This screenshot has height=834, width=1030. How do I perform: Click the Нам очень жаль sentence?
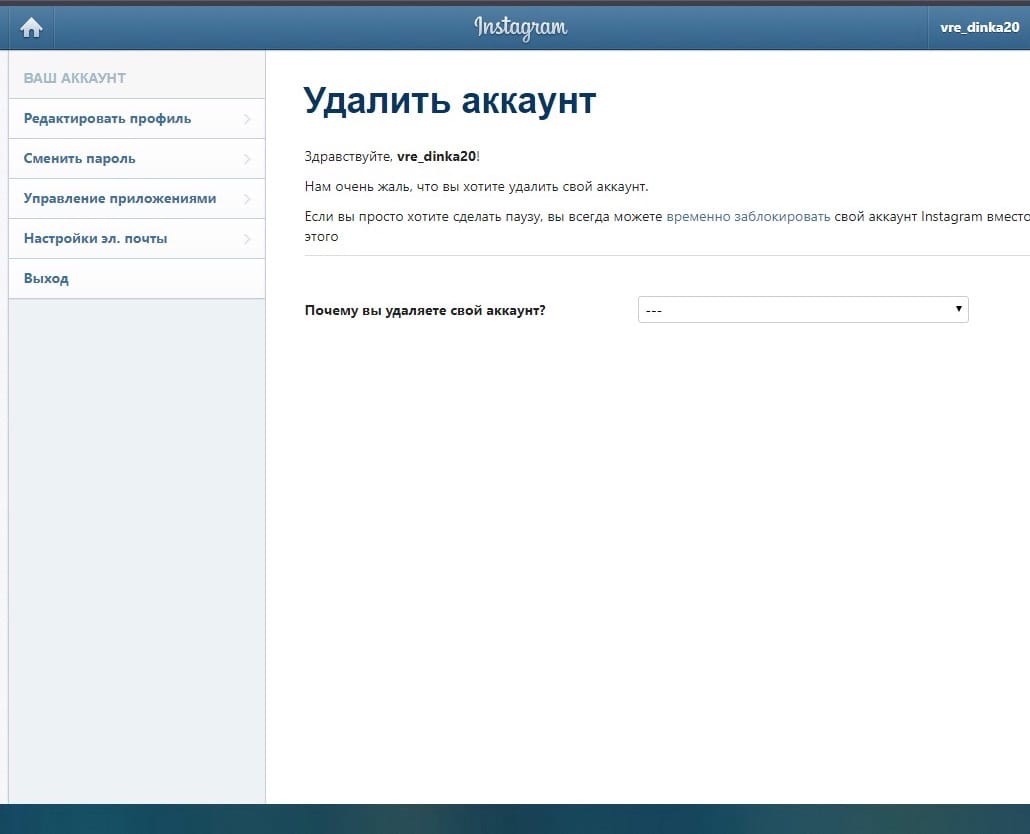pyautogui.click(x=476, y=187)
